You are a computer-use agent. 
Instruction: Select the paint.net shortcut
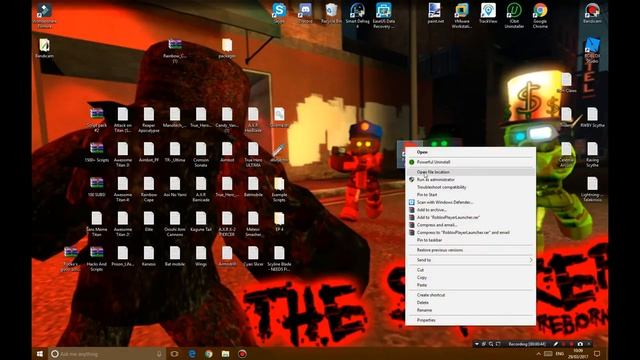436,13
